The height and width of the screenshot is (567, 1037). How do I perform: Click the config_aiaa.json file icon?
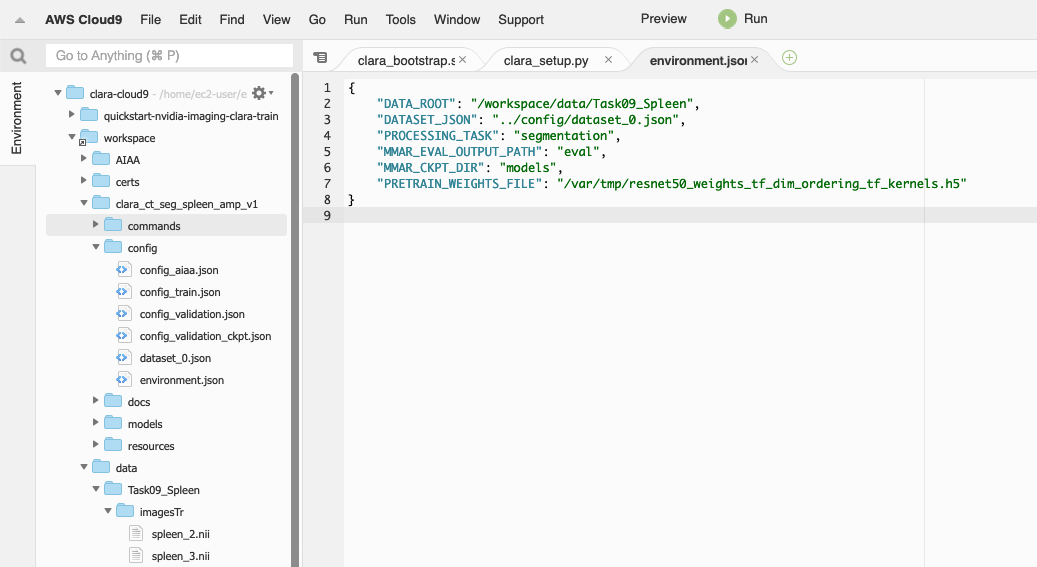[x=123, y=270]
